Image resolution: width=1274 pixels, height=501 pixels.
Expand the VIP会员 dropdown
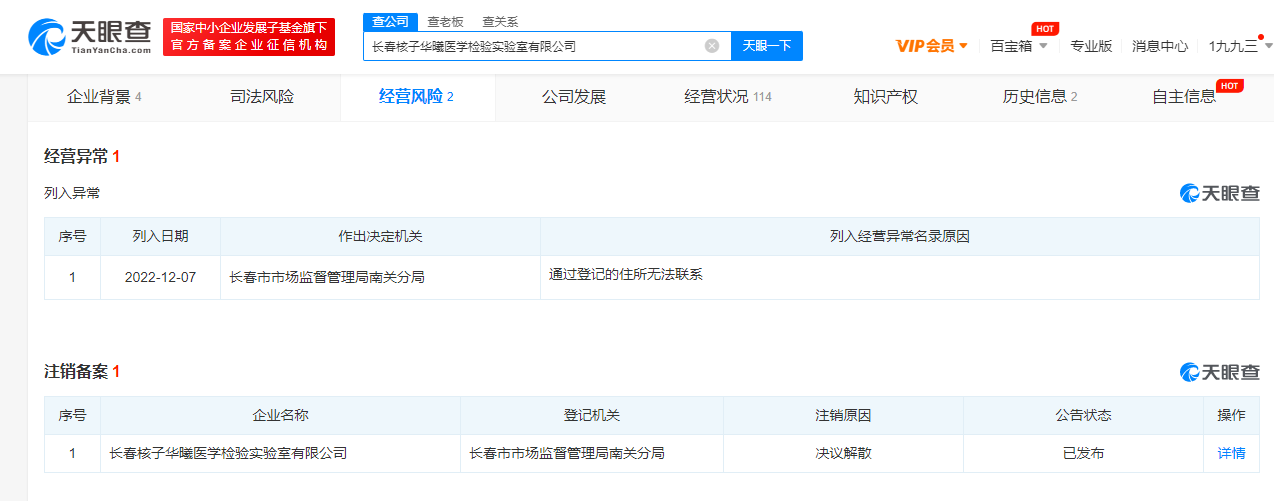coord(932,46)
